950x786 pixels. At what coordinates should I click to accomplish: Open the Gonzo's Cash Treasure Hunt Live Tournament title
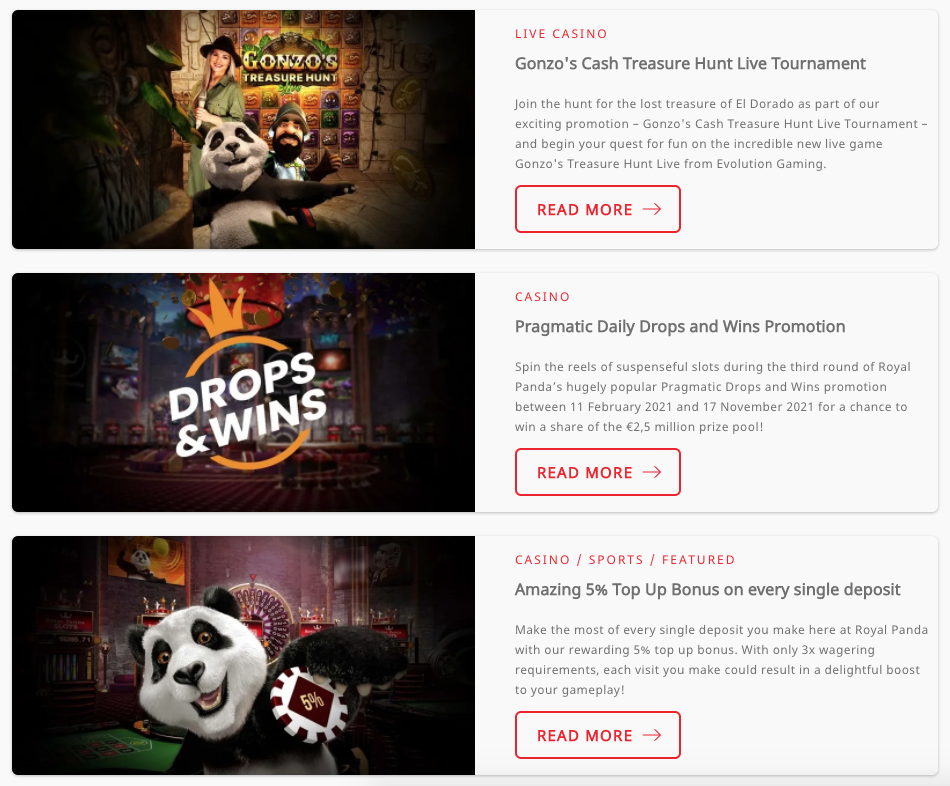690,64
